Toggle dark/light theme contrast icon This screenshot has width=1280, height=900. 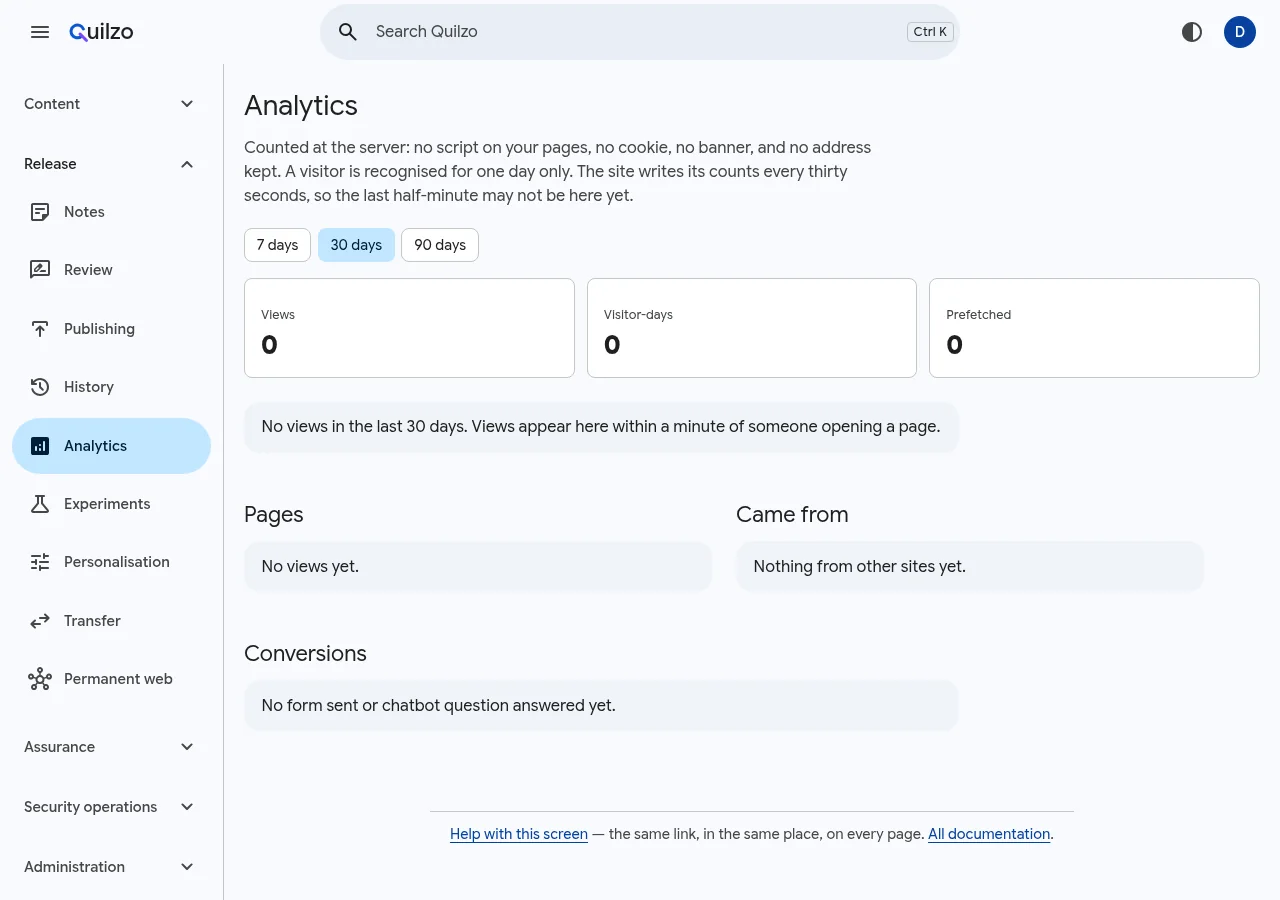click(x=1192, y=32)
